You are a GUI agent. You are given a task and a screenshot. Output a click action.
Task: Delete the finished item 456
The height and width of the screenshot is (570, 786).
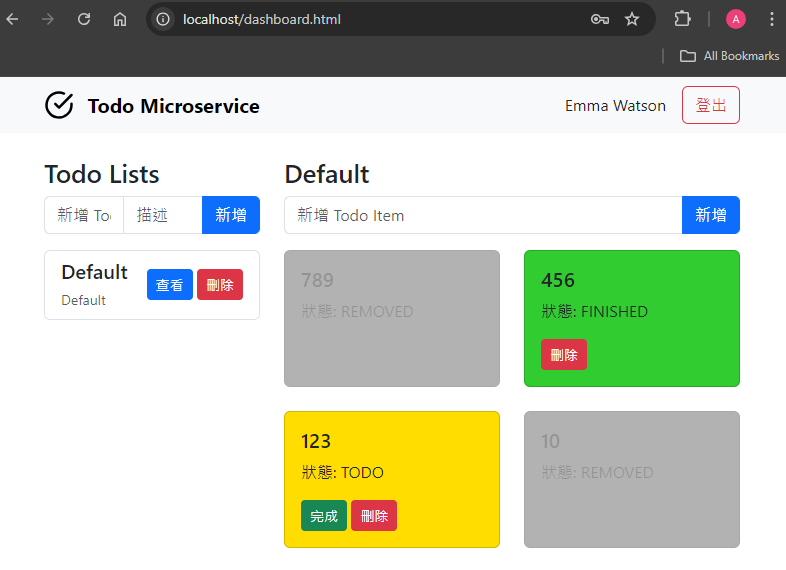pos(563,354)
